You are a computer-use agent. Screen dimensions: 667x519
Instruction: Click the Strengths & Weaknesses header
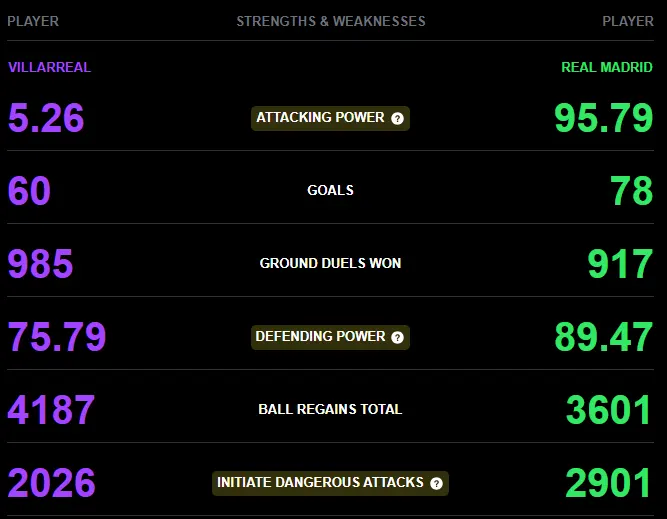coord(331,21)
